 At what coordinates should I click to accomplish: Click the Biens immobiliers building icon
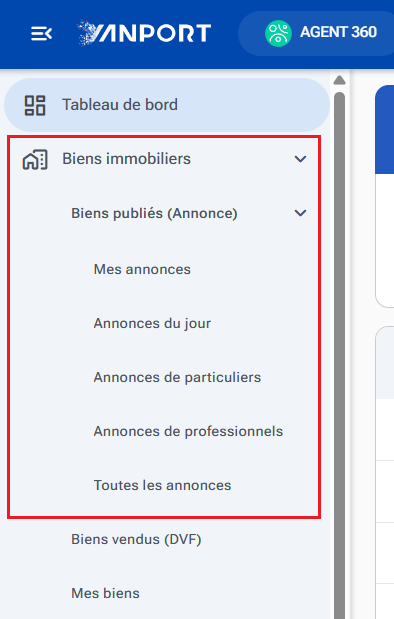(x=35, y=159)
